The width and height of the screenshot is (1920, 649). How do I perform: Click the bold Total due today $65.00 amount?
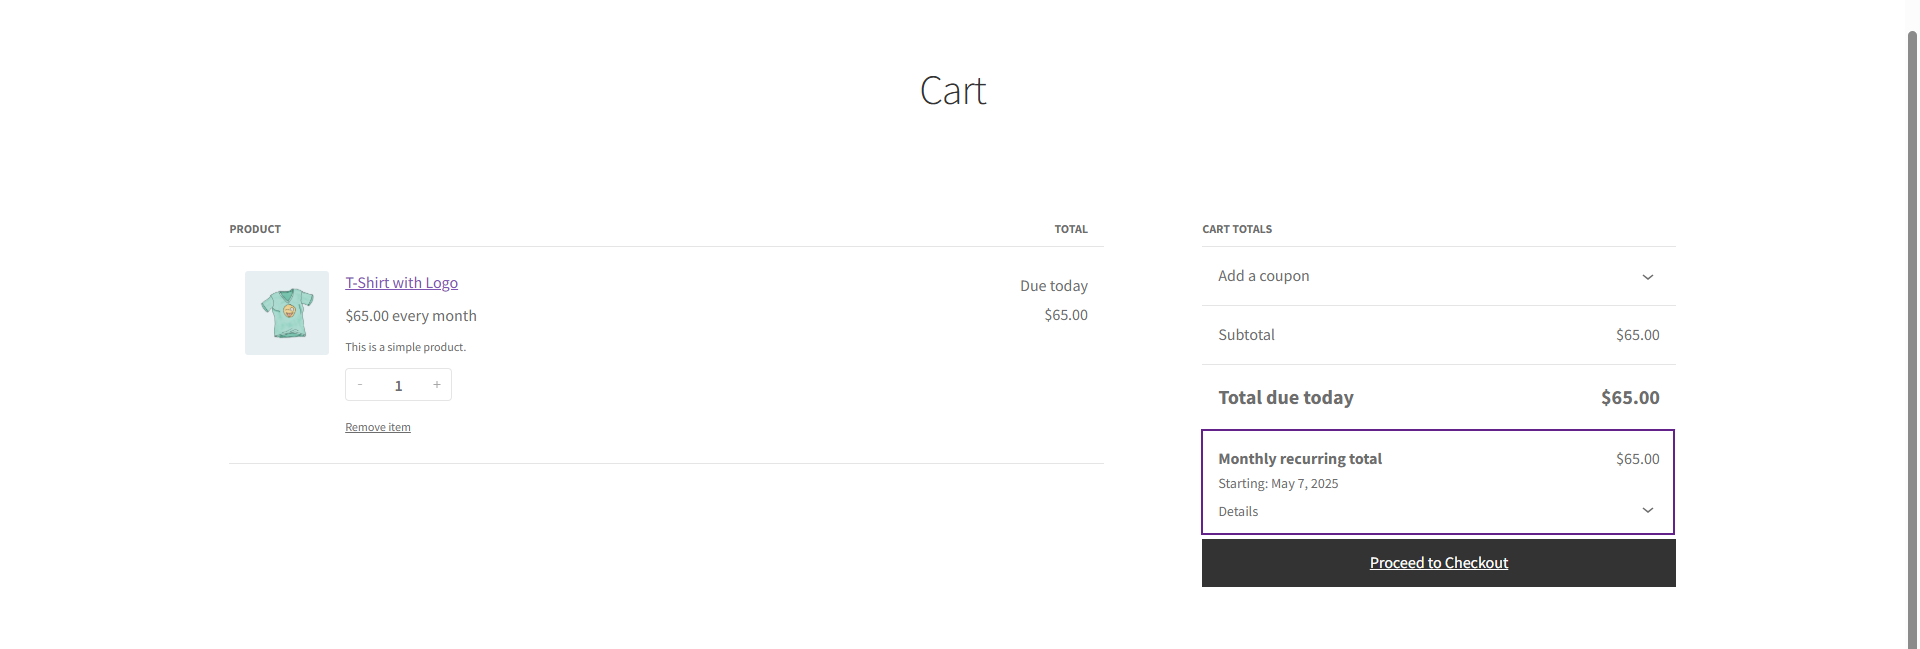pos(1630,398)
